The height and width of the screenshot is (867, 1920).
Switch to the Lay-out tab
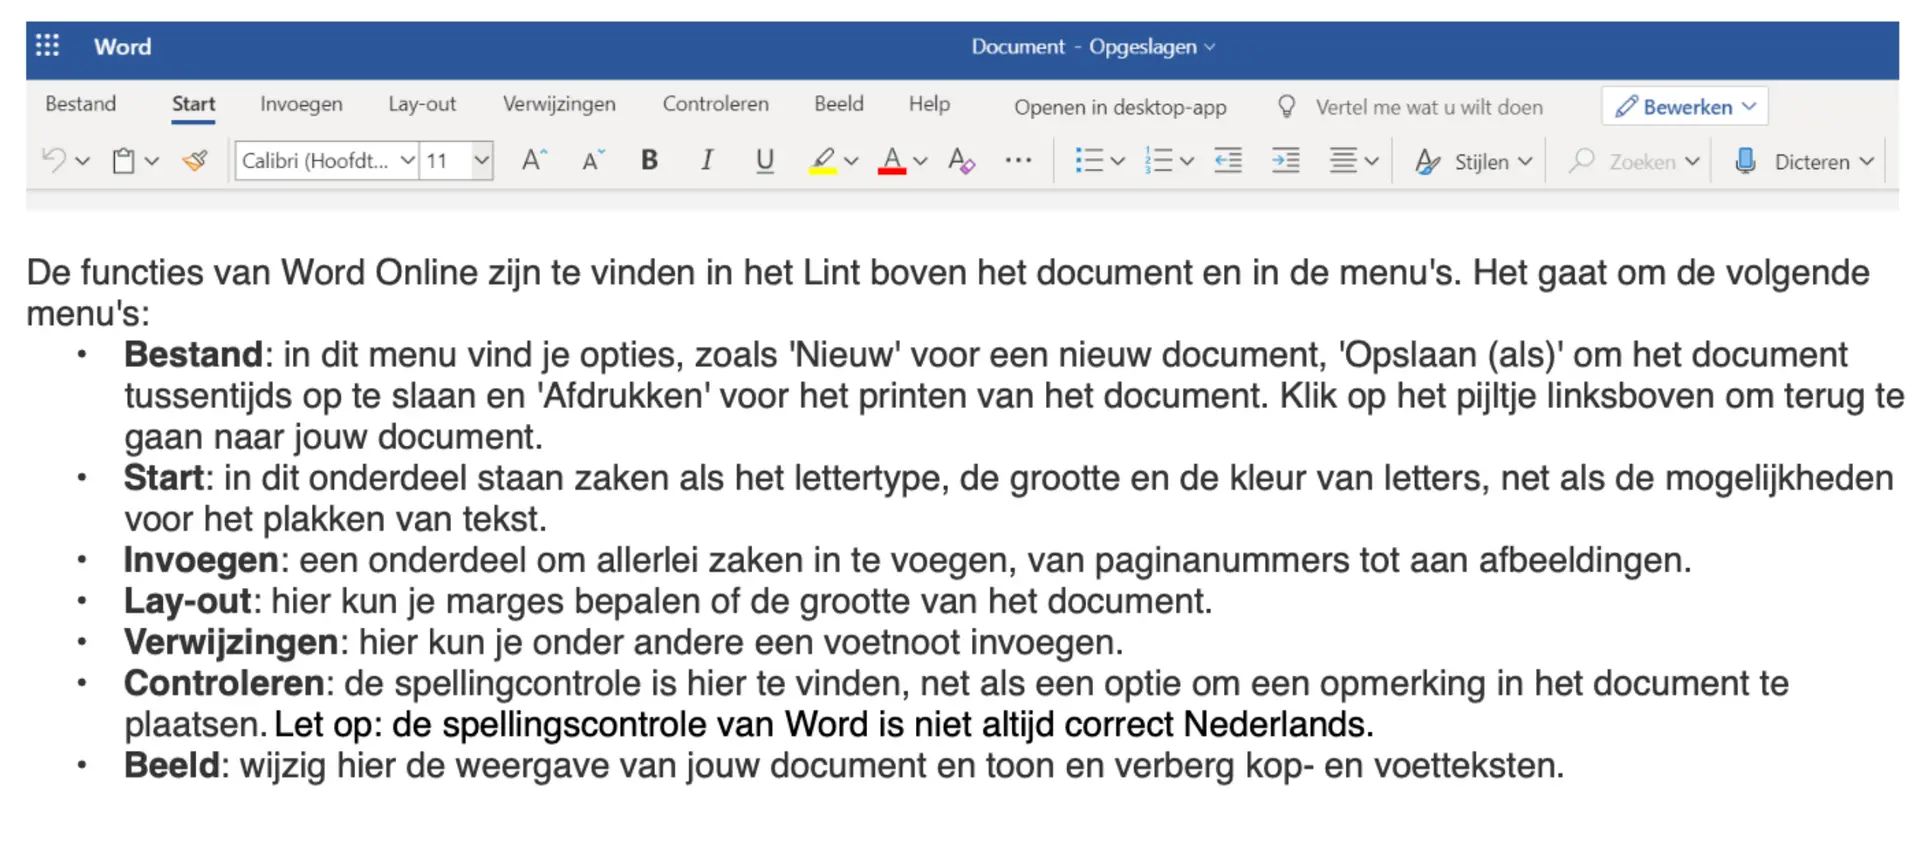pyautogui.click(x=422, y=104)
